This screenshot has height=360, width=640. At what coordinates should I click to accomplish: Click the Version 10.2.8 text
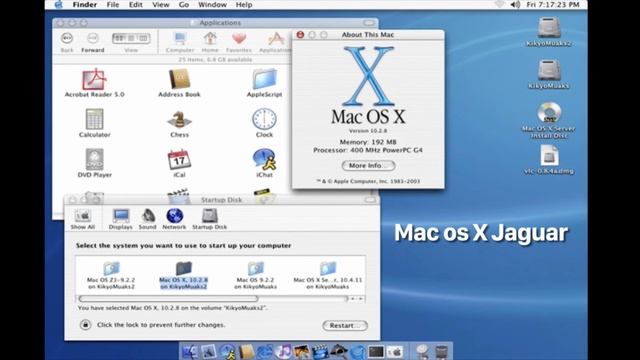point(368,131)
